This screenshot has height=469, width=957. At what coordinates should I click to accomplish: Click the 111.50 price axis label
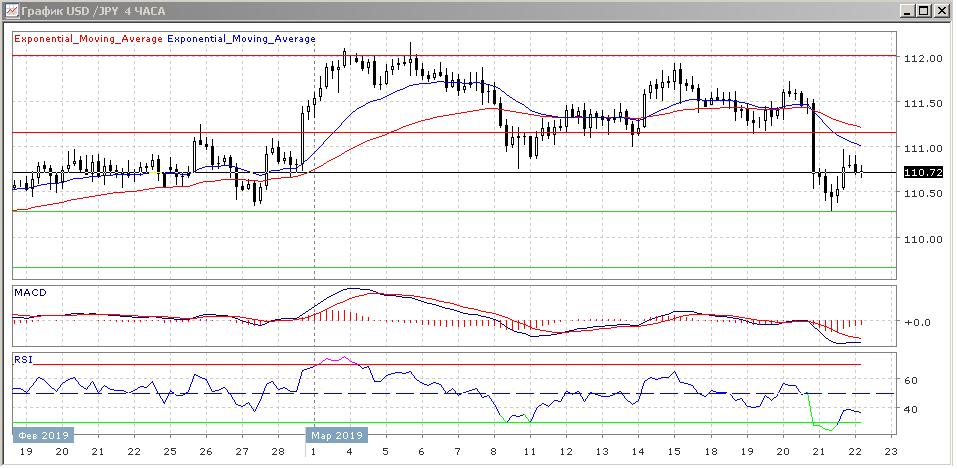pyautogui.click(x=924, y=104)
